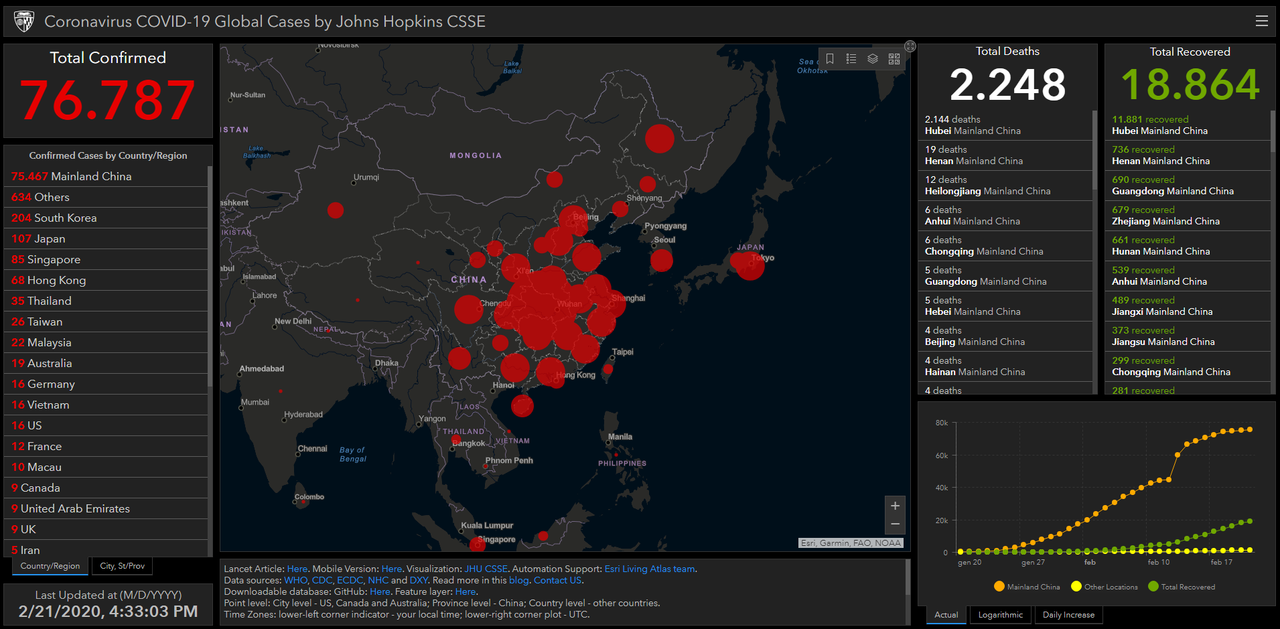Select United Arab Emirates in the list
Screen dimensions: 1280x629
108,509
